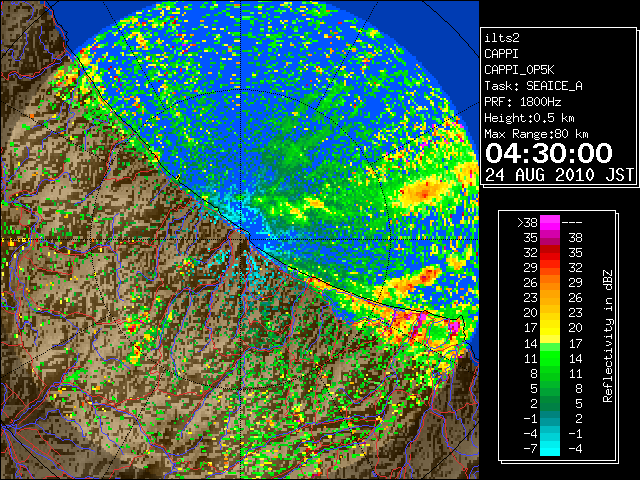Select the Task: SEAICE_A text line

coord(533,86)
